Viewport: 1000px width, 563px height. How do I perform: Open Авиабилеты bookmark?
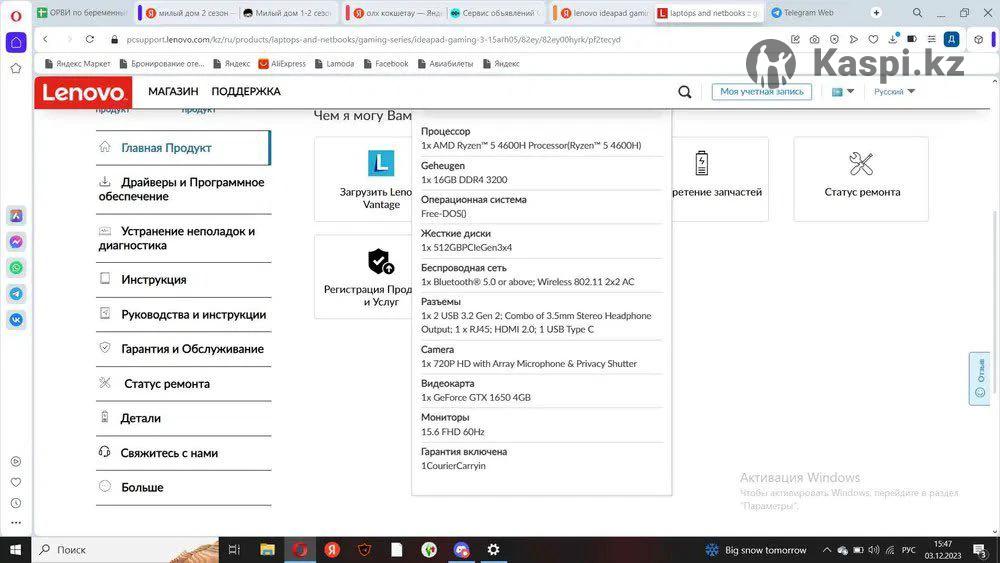coord(445,64)
